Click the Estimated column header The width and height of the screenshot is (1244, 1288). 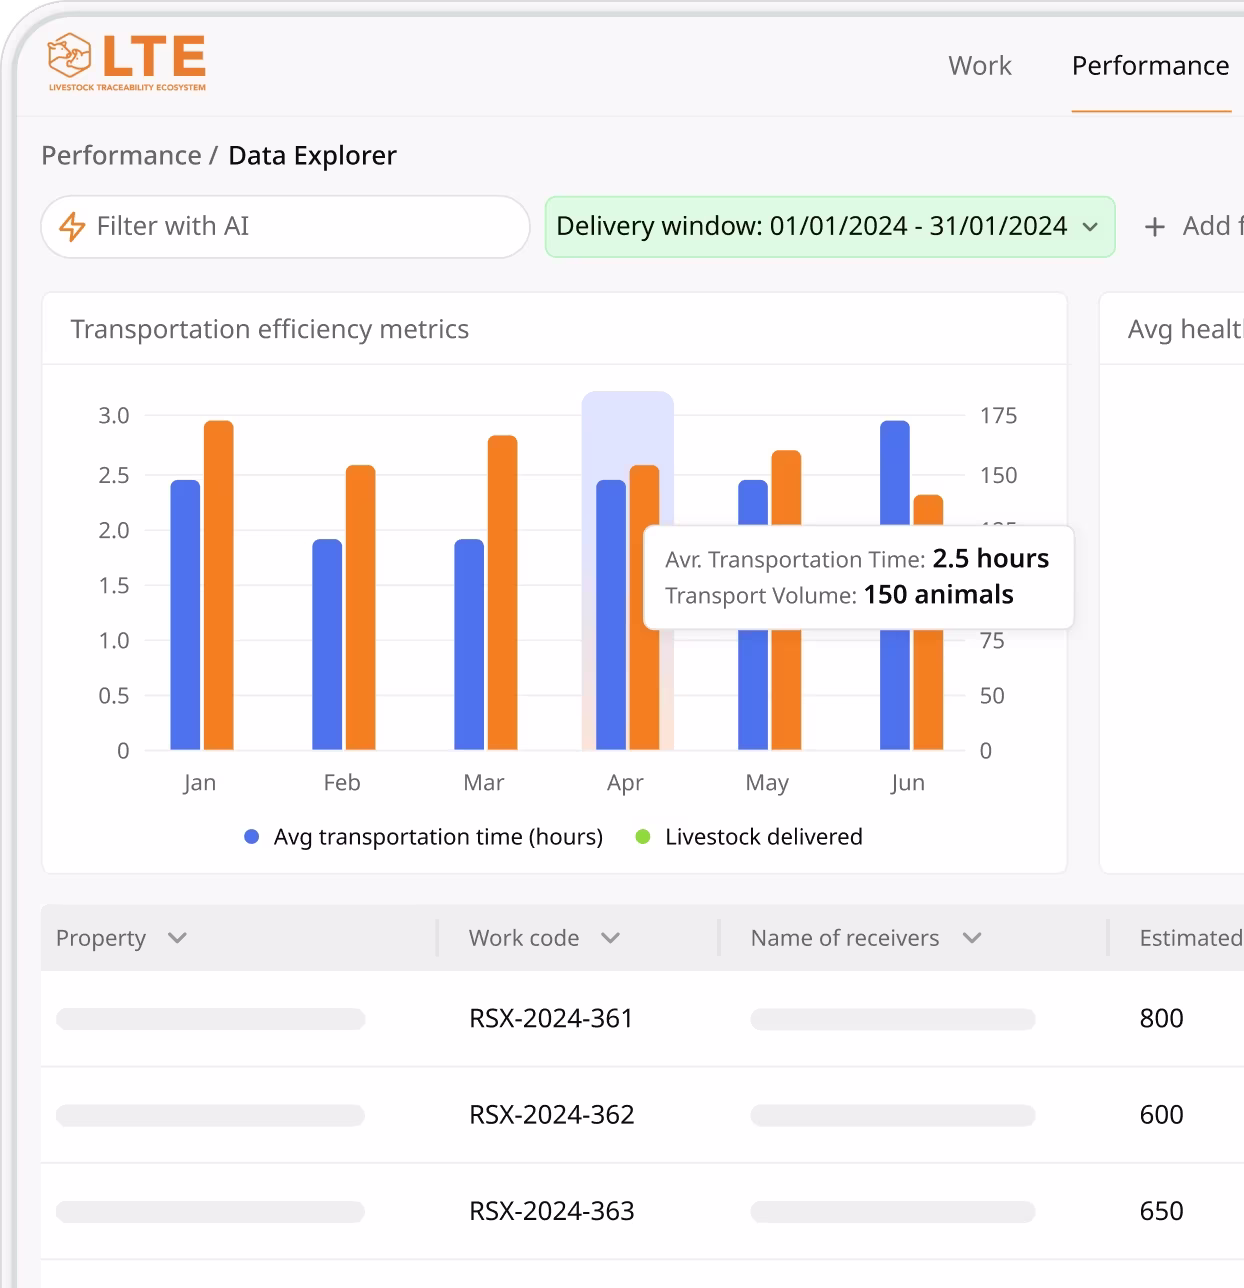pos(1191,938)
